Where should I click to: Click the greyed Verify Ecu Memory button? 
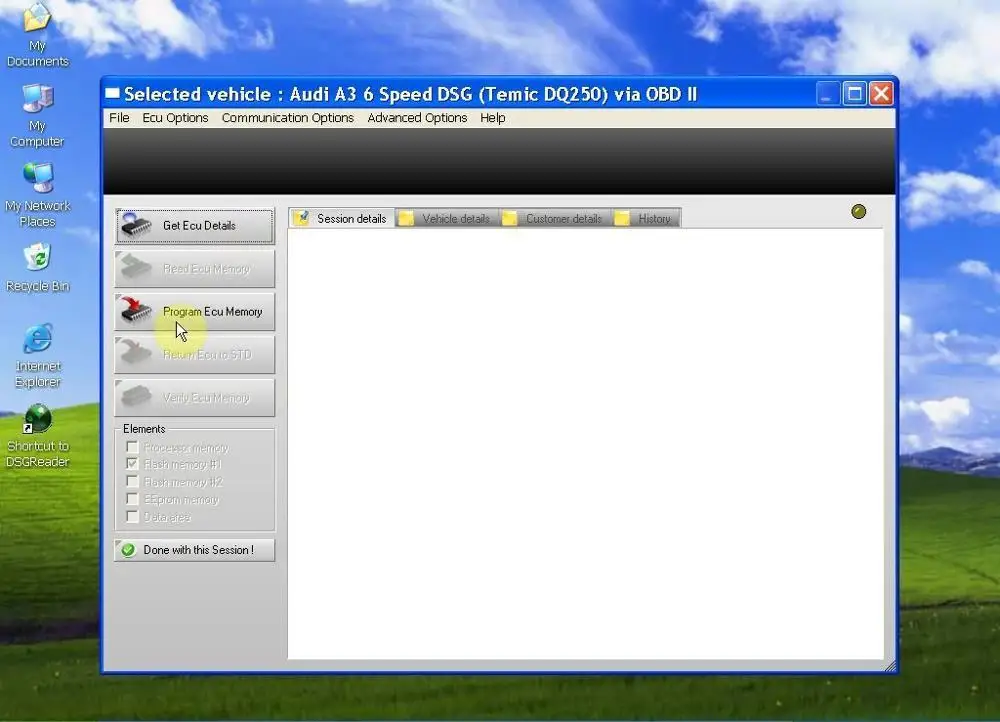(195, 397)
